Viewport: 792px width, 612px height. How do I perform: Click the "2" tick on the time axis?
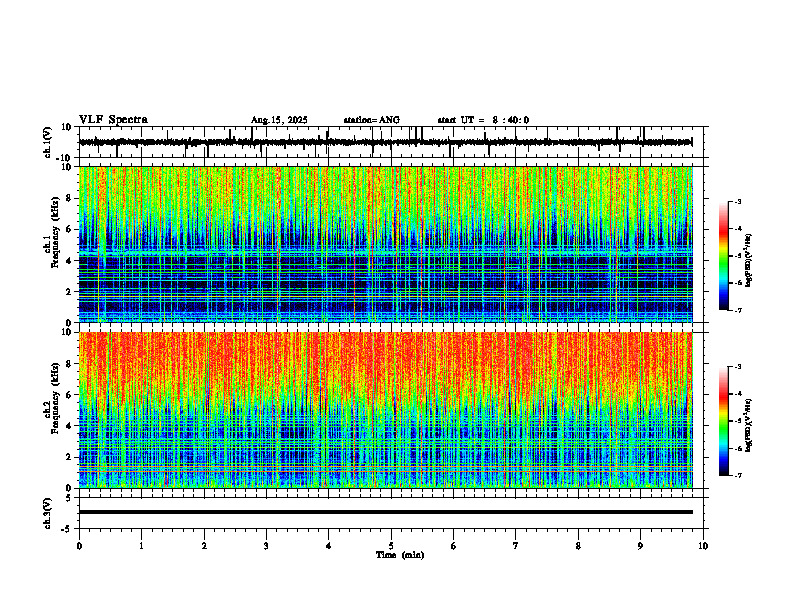point(204,546)
